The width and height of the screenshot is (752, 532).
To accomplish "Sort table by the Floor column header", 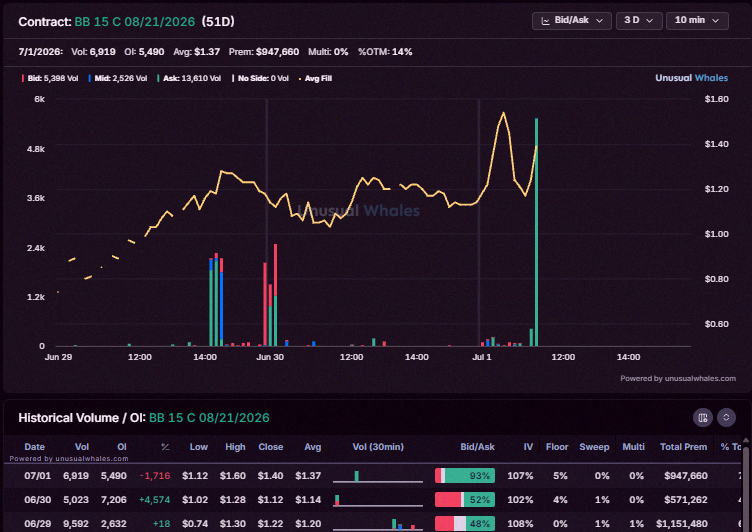I will tap(557, 447).
